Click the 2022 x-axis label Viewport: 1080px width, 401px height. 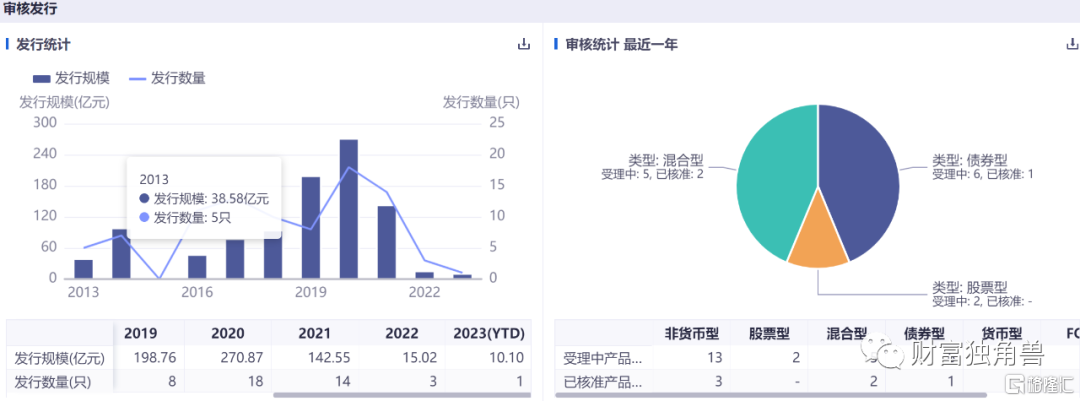click(x=424, y=292)
